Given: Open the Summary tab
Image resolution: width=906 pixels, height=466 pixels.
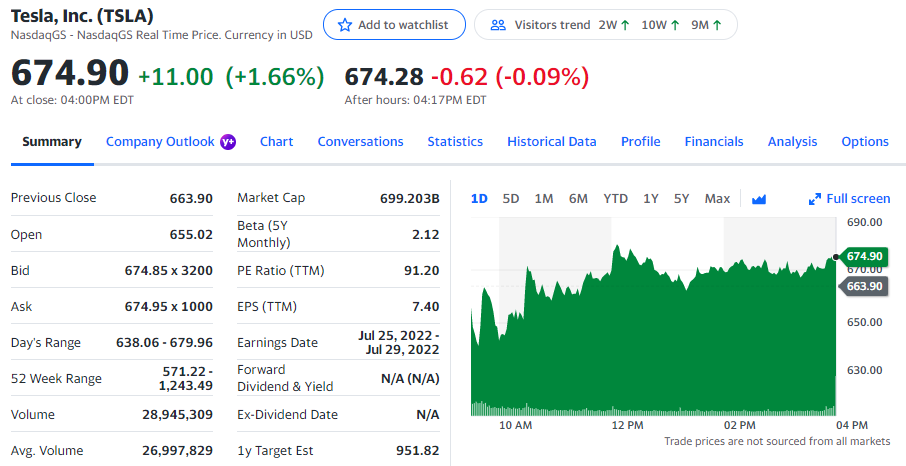Looking at the screenshot, I should point(52,142).
